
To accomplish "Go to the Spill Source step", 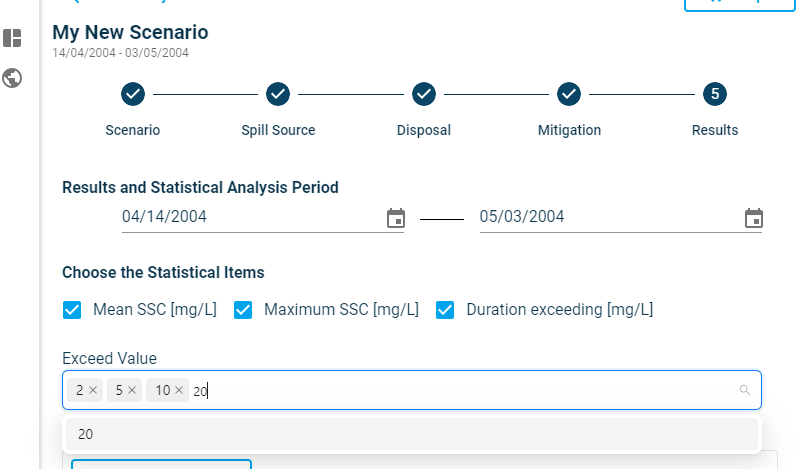I will [278, 95].
